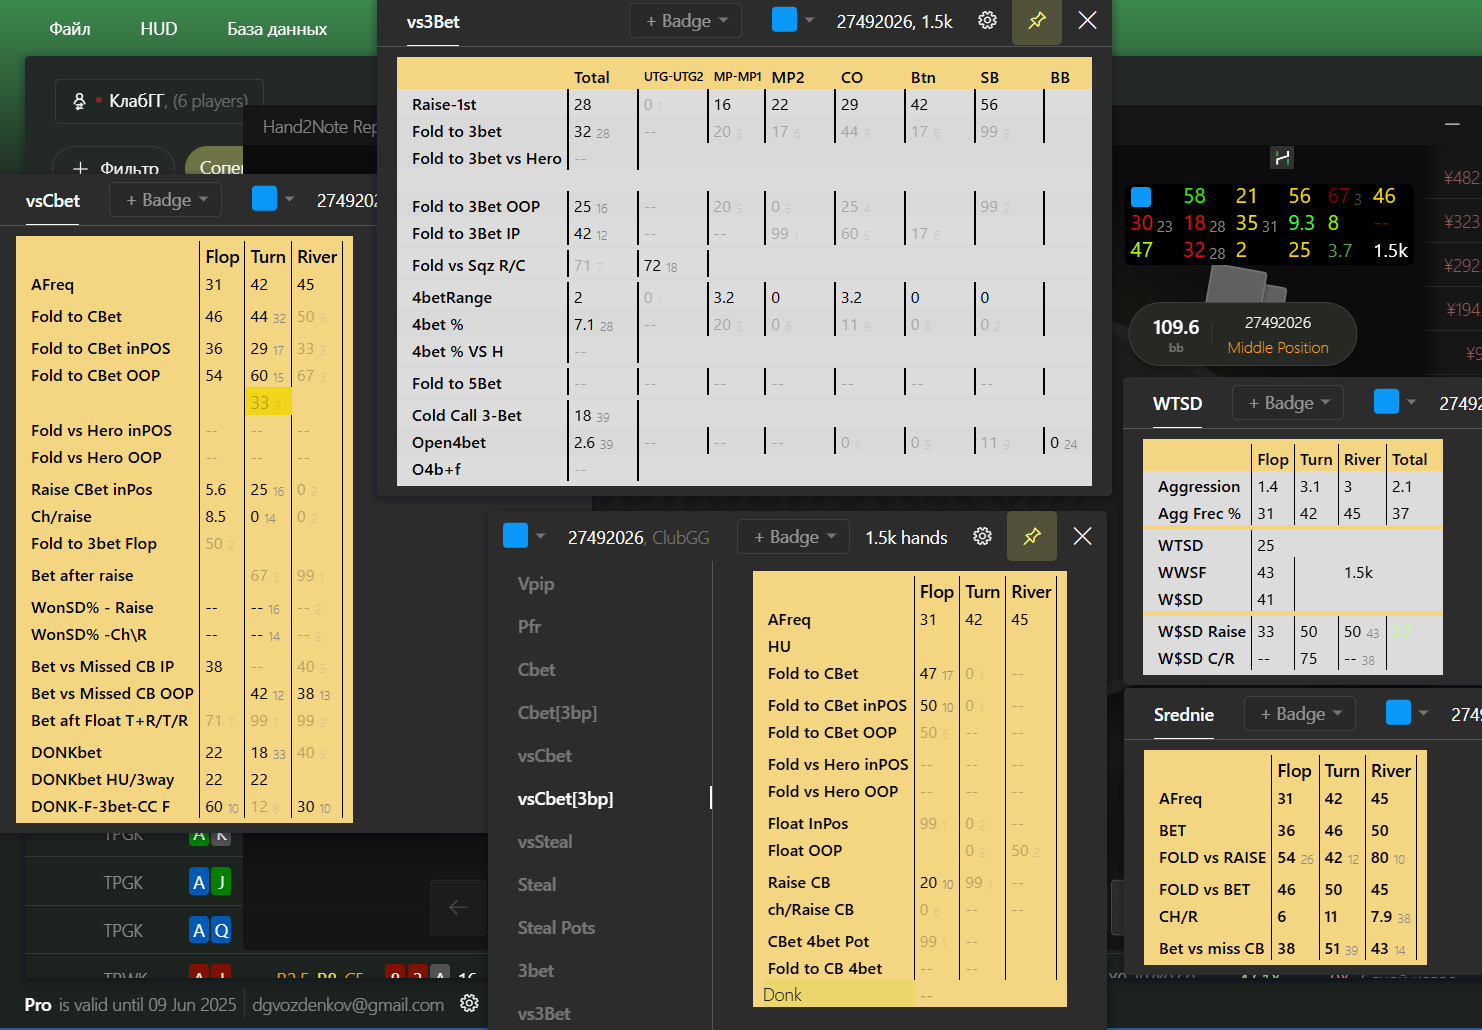The height and width of the screenshot is (1030, 1482).
Task: Click 'Fold to 3bet' row in vs3Bet table
Action: (744, 131)
